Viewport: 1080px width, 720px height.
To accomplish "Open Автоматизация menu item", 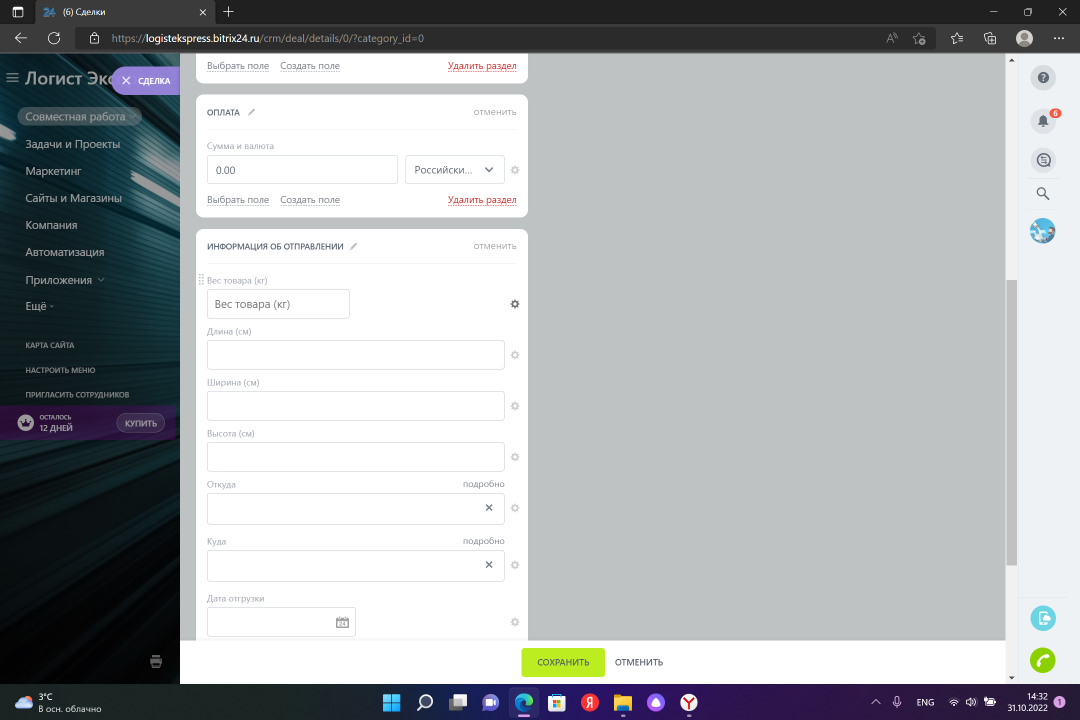I will tap(65, 252).
